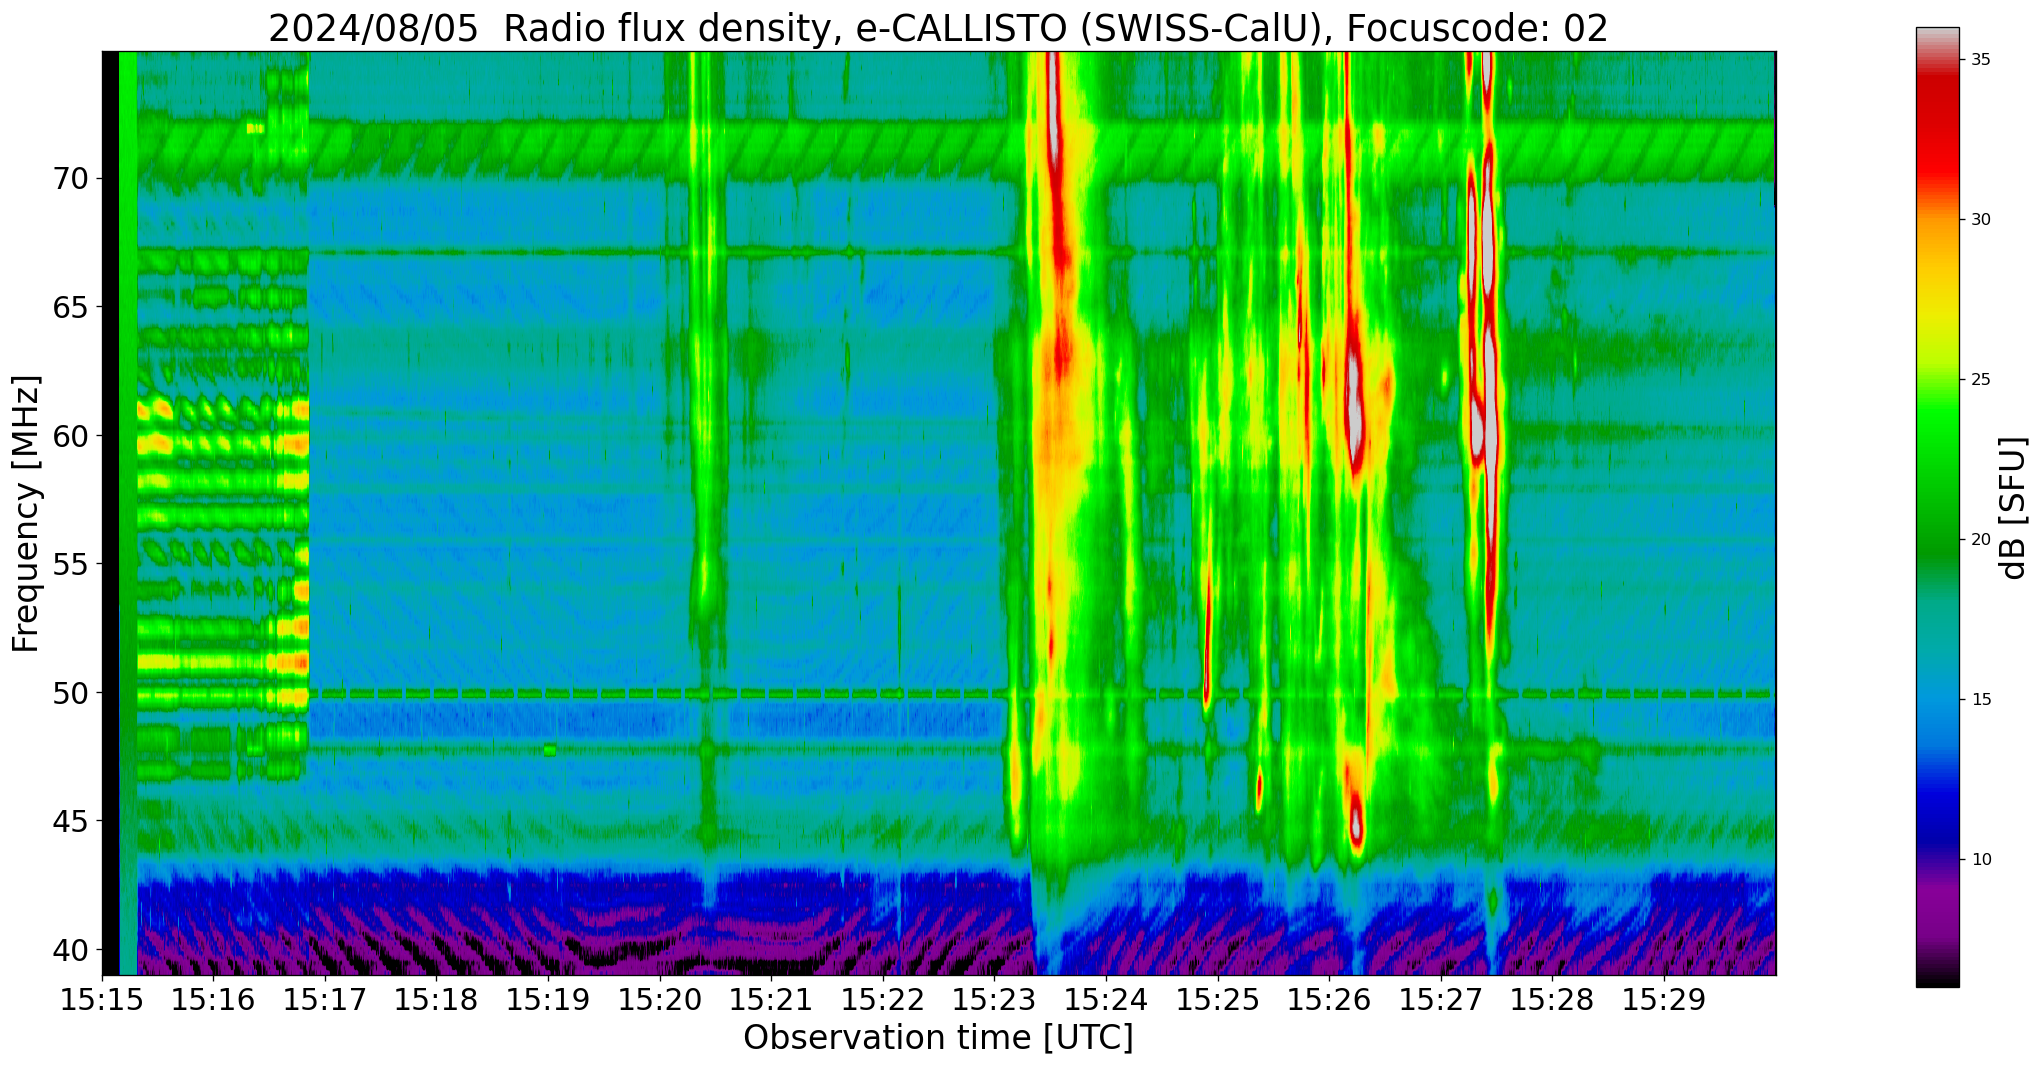
Task: Click the '25' colorbar tick label
Action: pos(1979,379)
